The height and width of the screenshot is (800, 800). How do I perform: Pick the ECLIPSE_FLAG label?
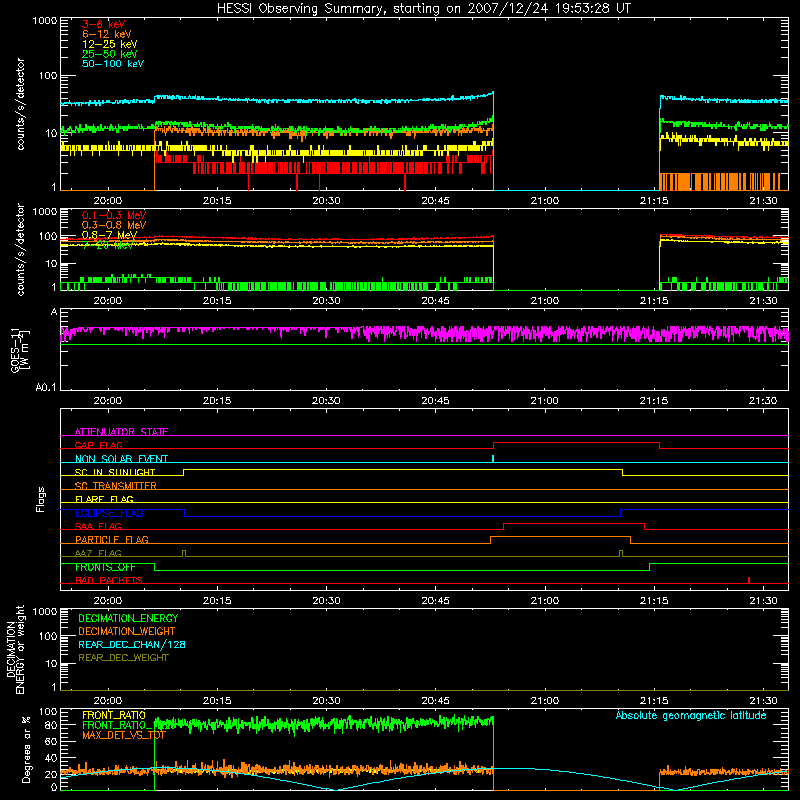click(109, 513)
